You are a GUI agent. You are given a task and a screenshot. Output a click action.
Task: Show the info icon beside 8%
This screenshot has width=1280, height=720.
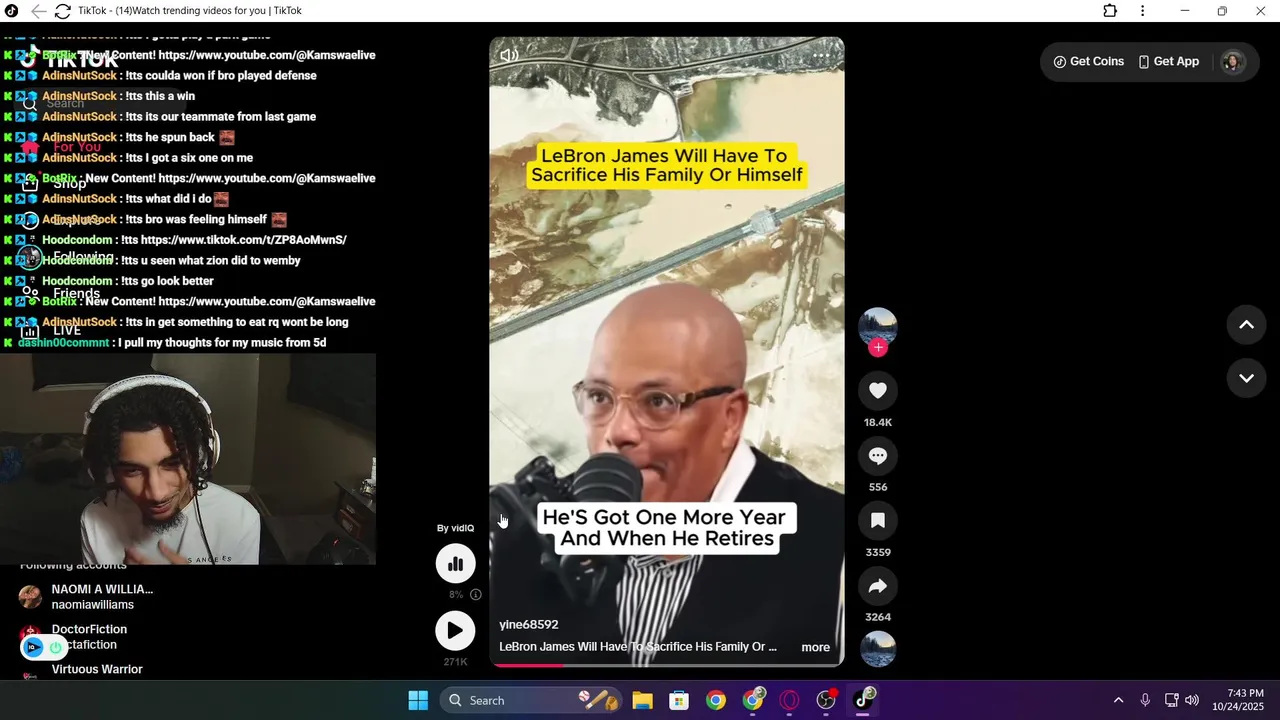click(x=476, y=594)
